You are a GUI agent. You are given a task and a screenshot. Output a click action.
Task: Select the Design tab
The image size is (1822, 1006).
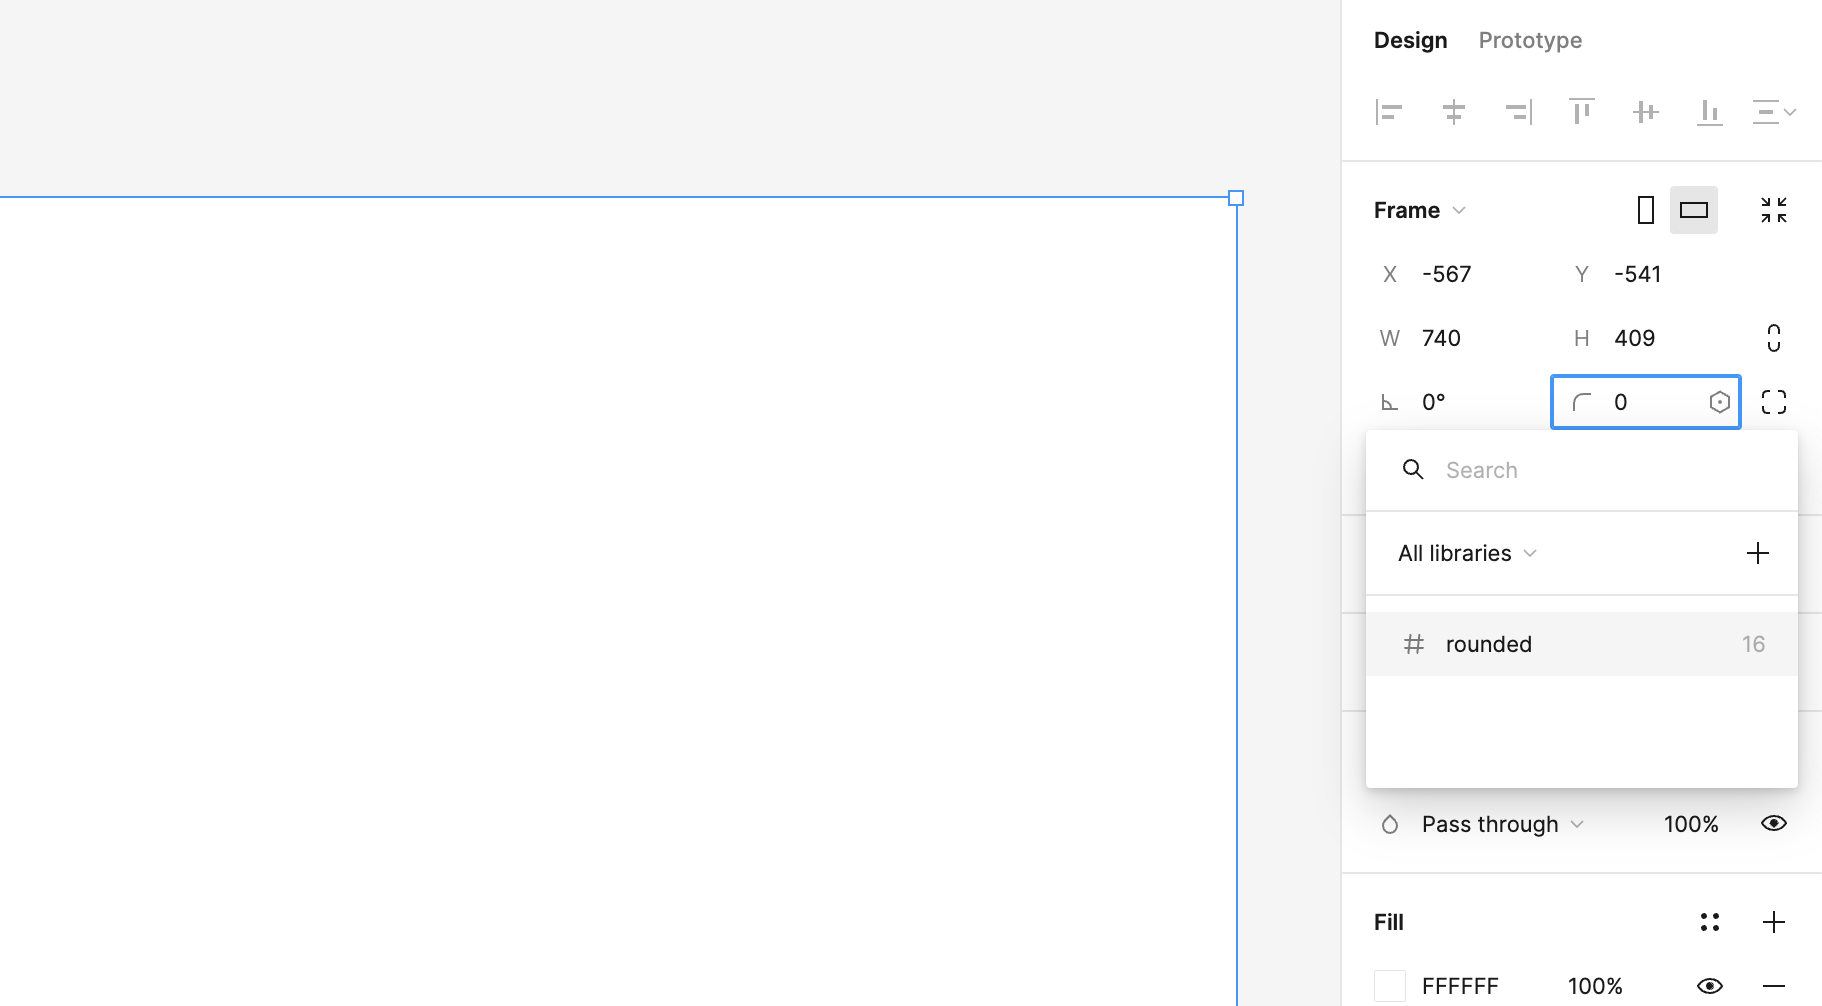pyautogui.click(x=1410, y=40)
